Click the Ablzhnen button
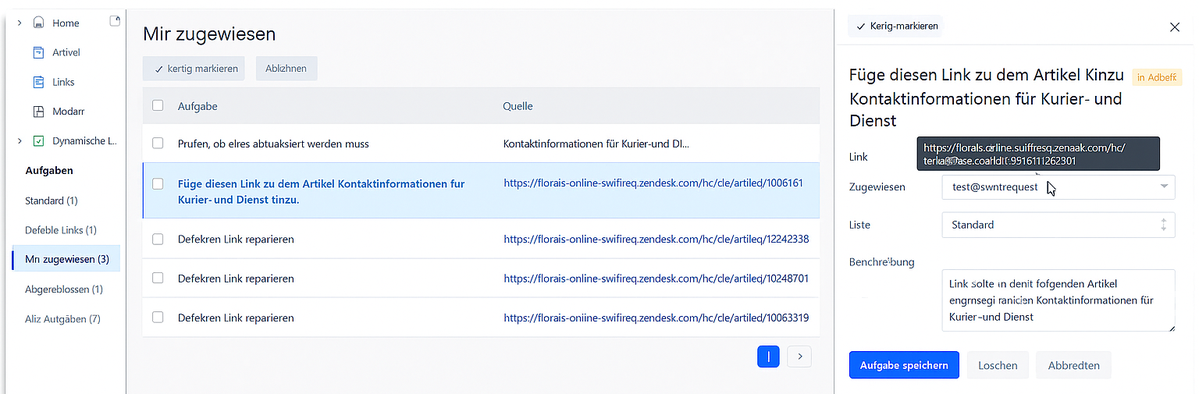 pos(286,68)
